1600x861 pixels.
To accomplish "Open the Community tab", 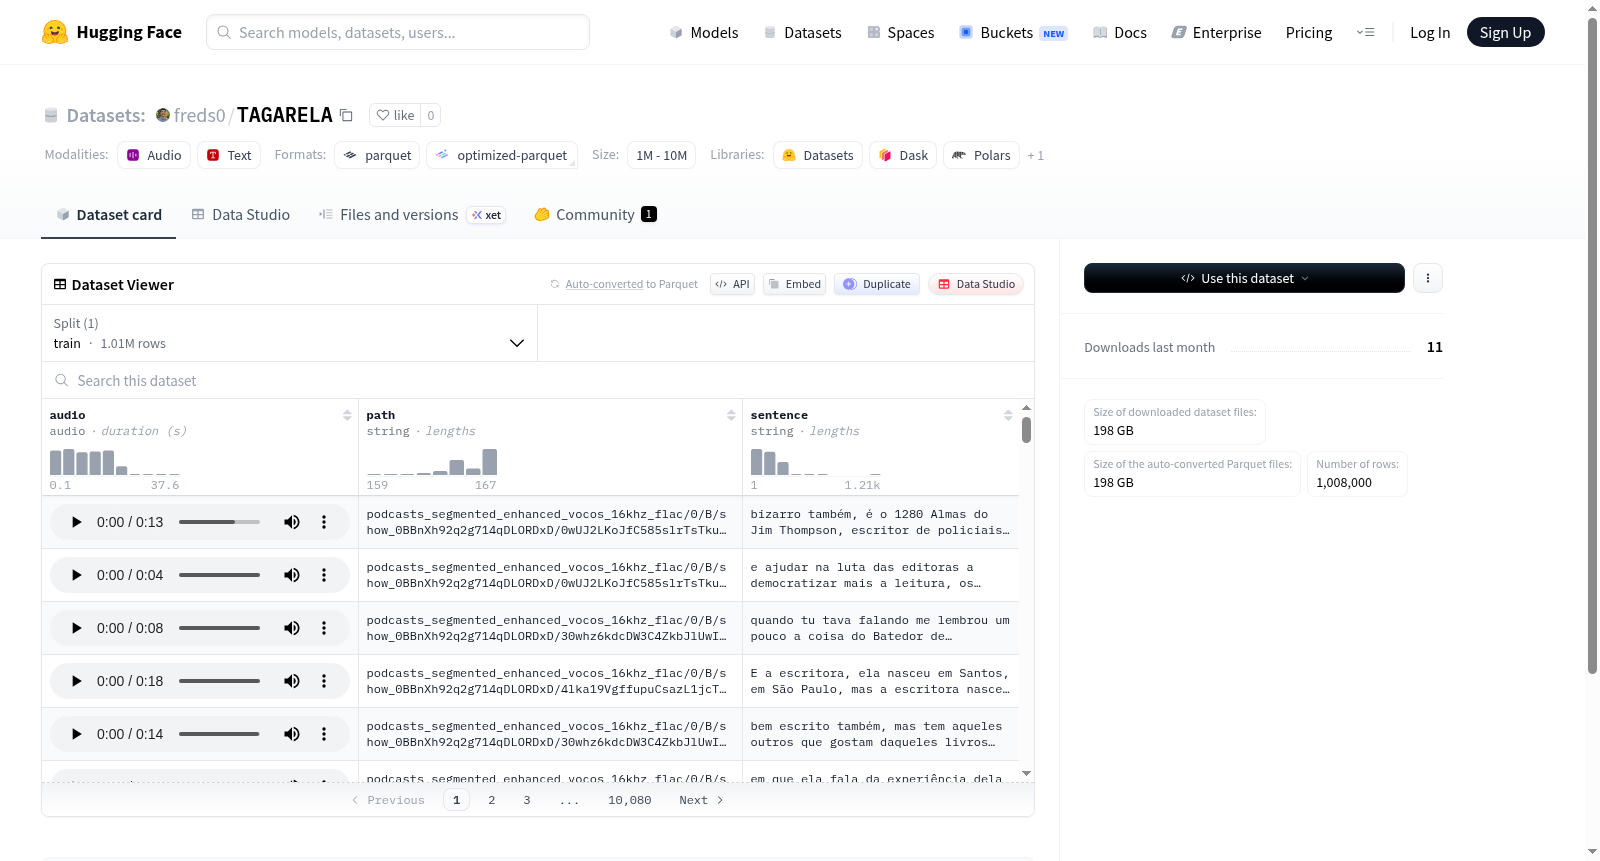I will click(x=596, y=215).
